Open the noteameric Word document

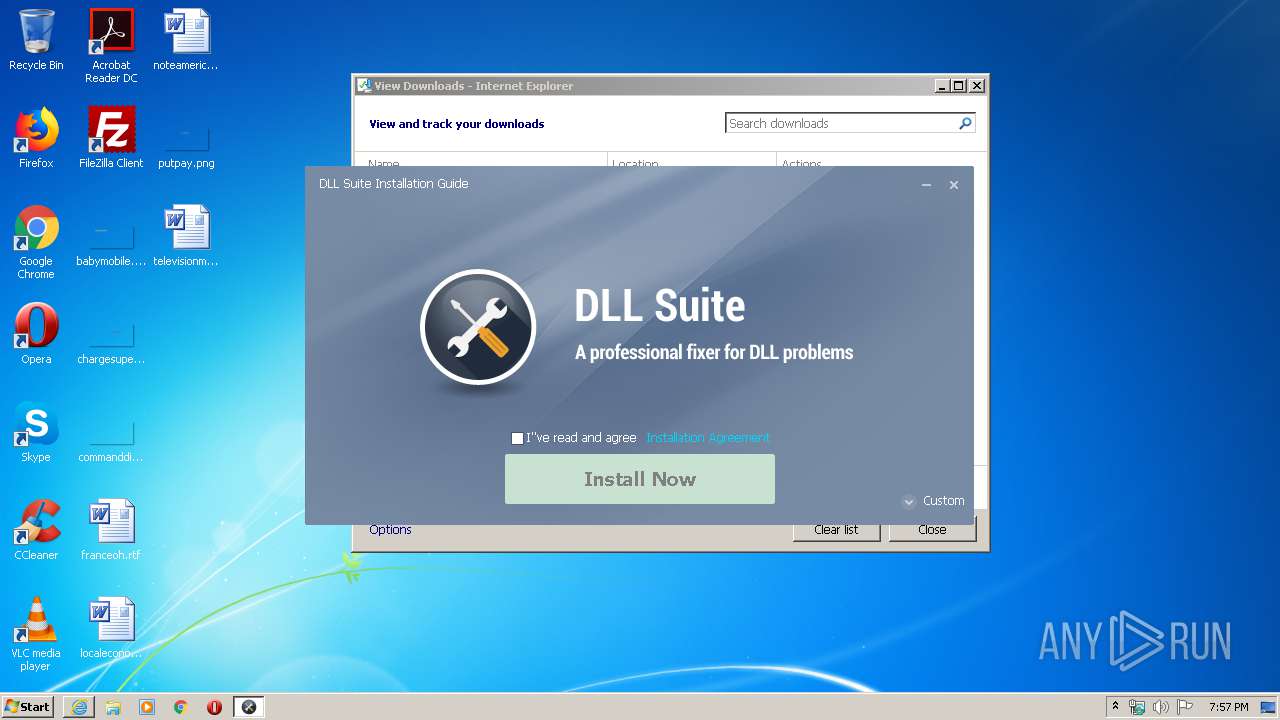click(186, 40)
